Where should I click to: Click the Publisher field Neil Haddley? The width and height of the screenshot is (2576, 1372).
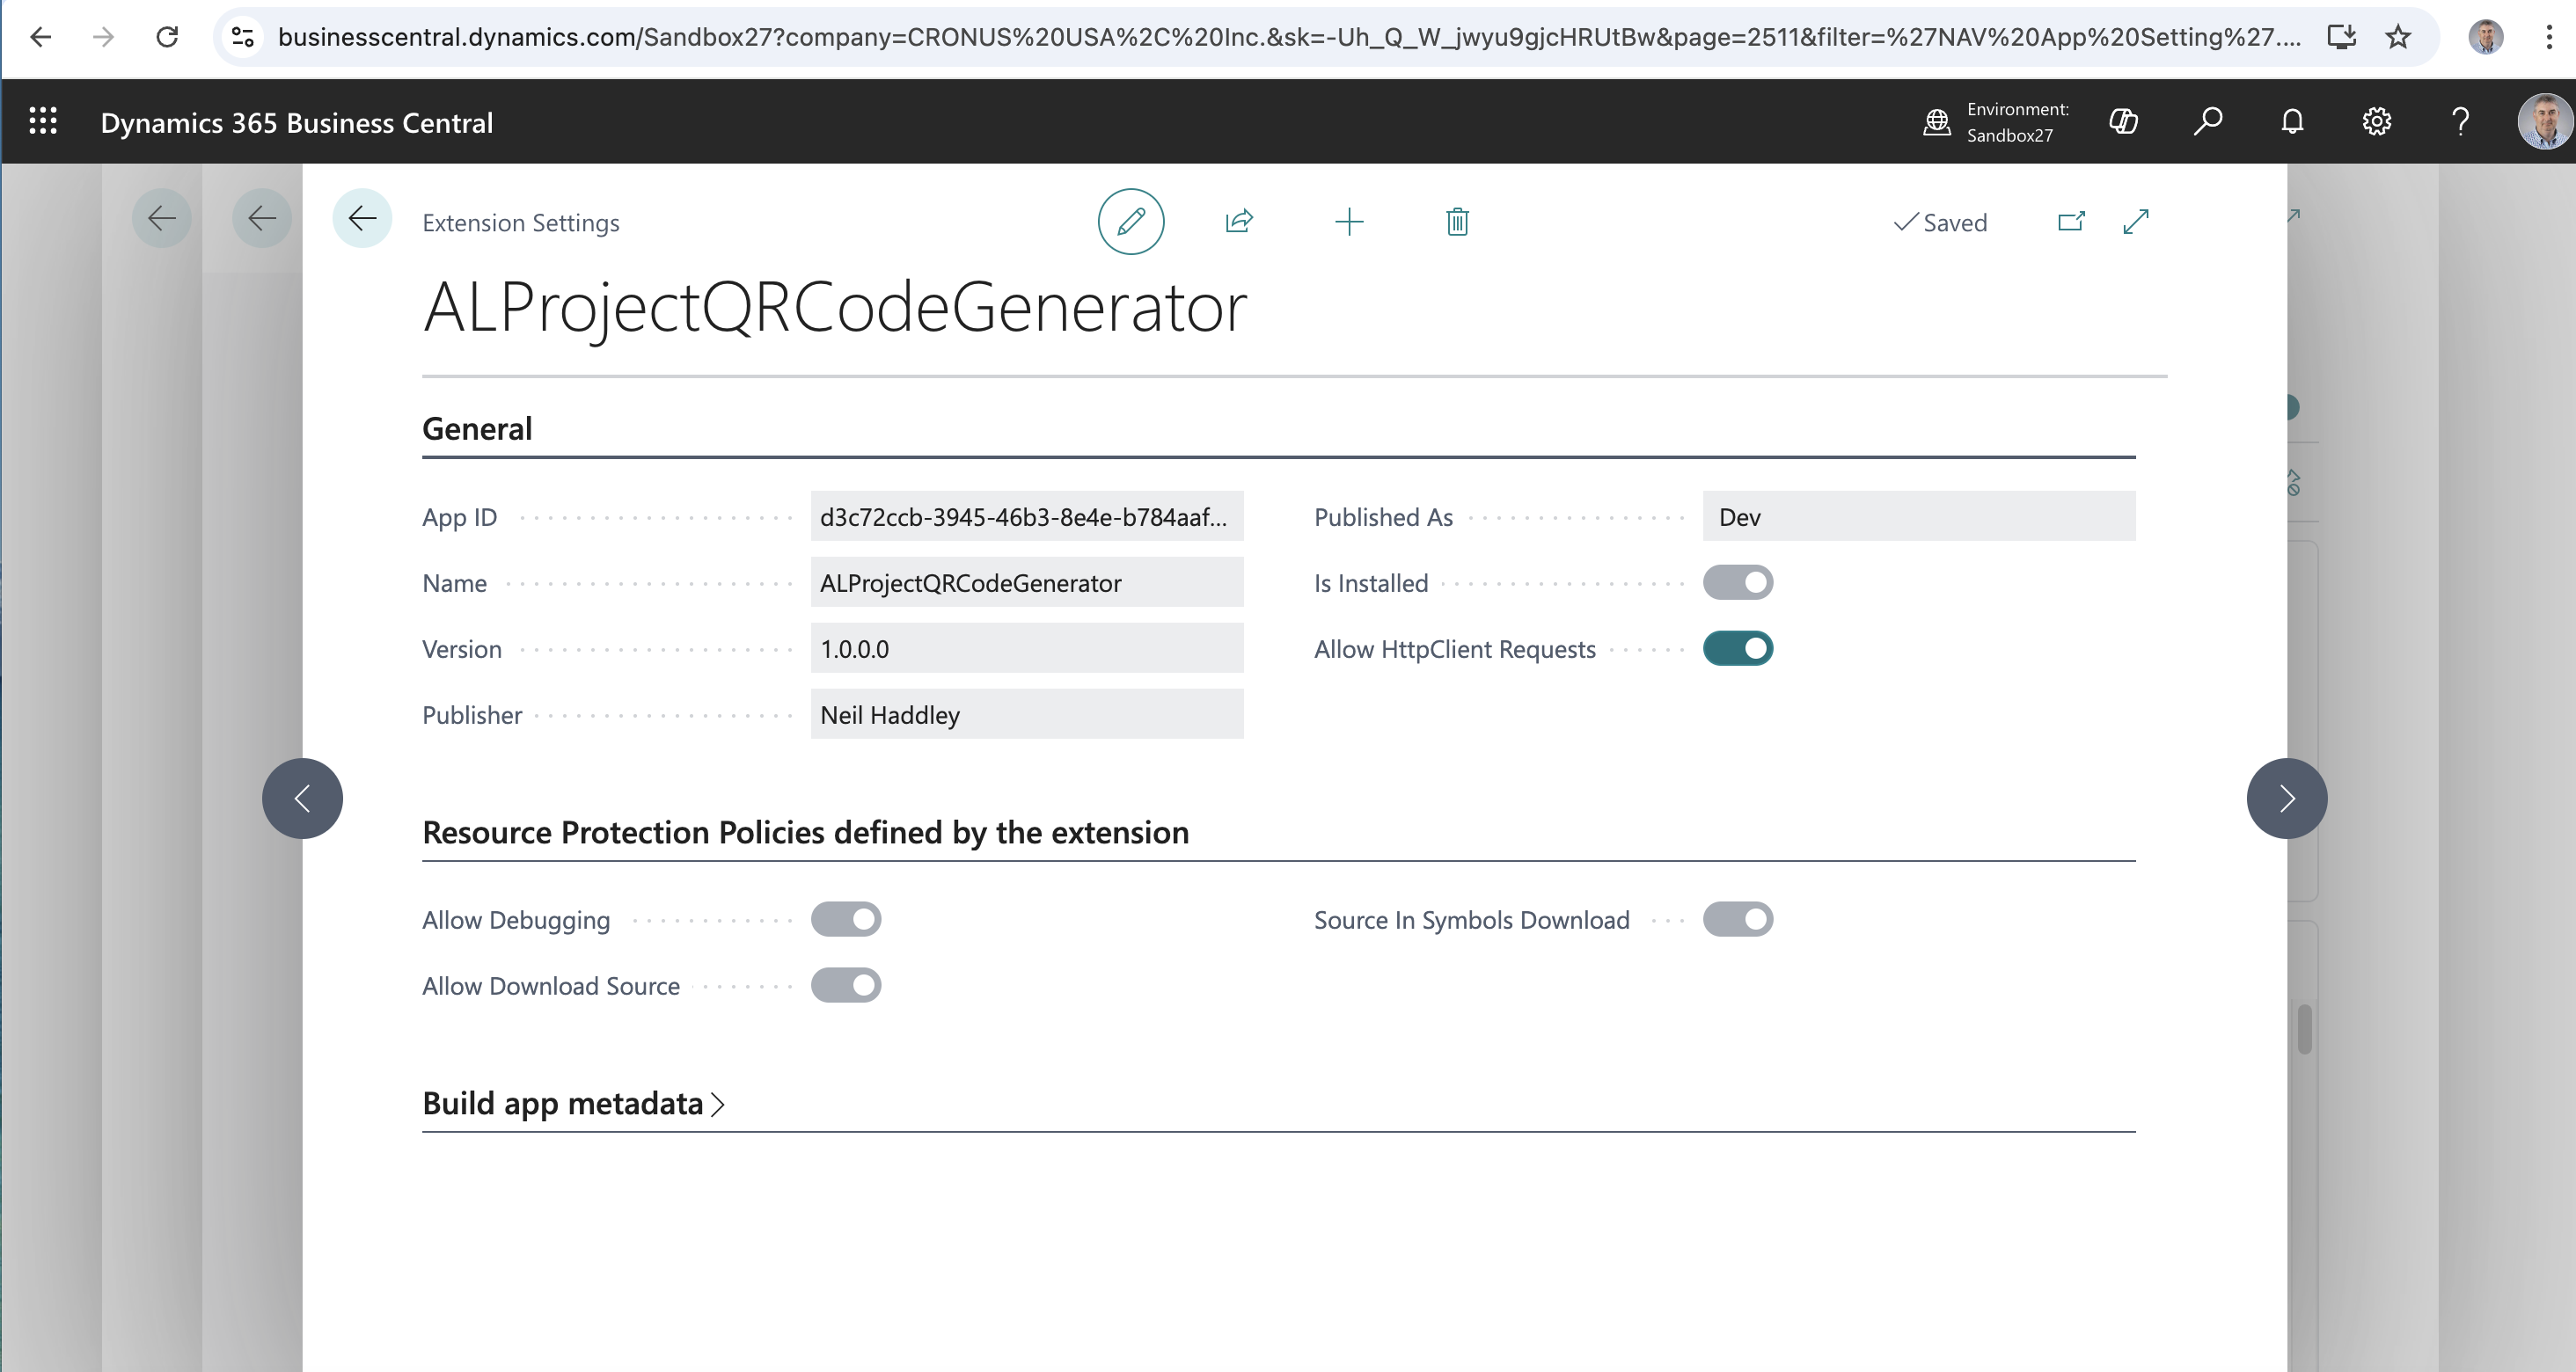point(1027,715)
